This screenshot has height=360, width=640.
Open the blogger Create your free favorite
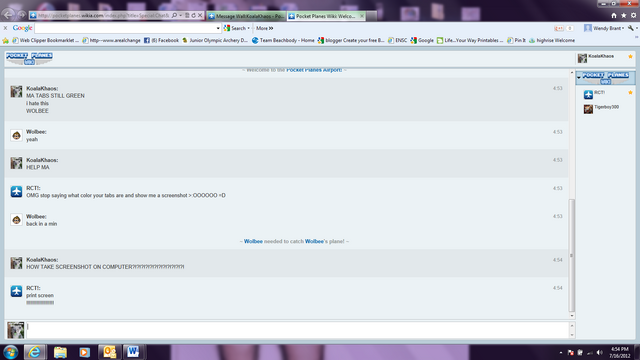pos(351,40)
